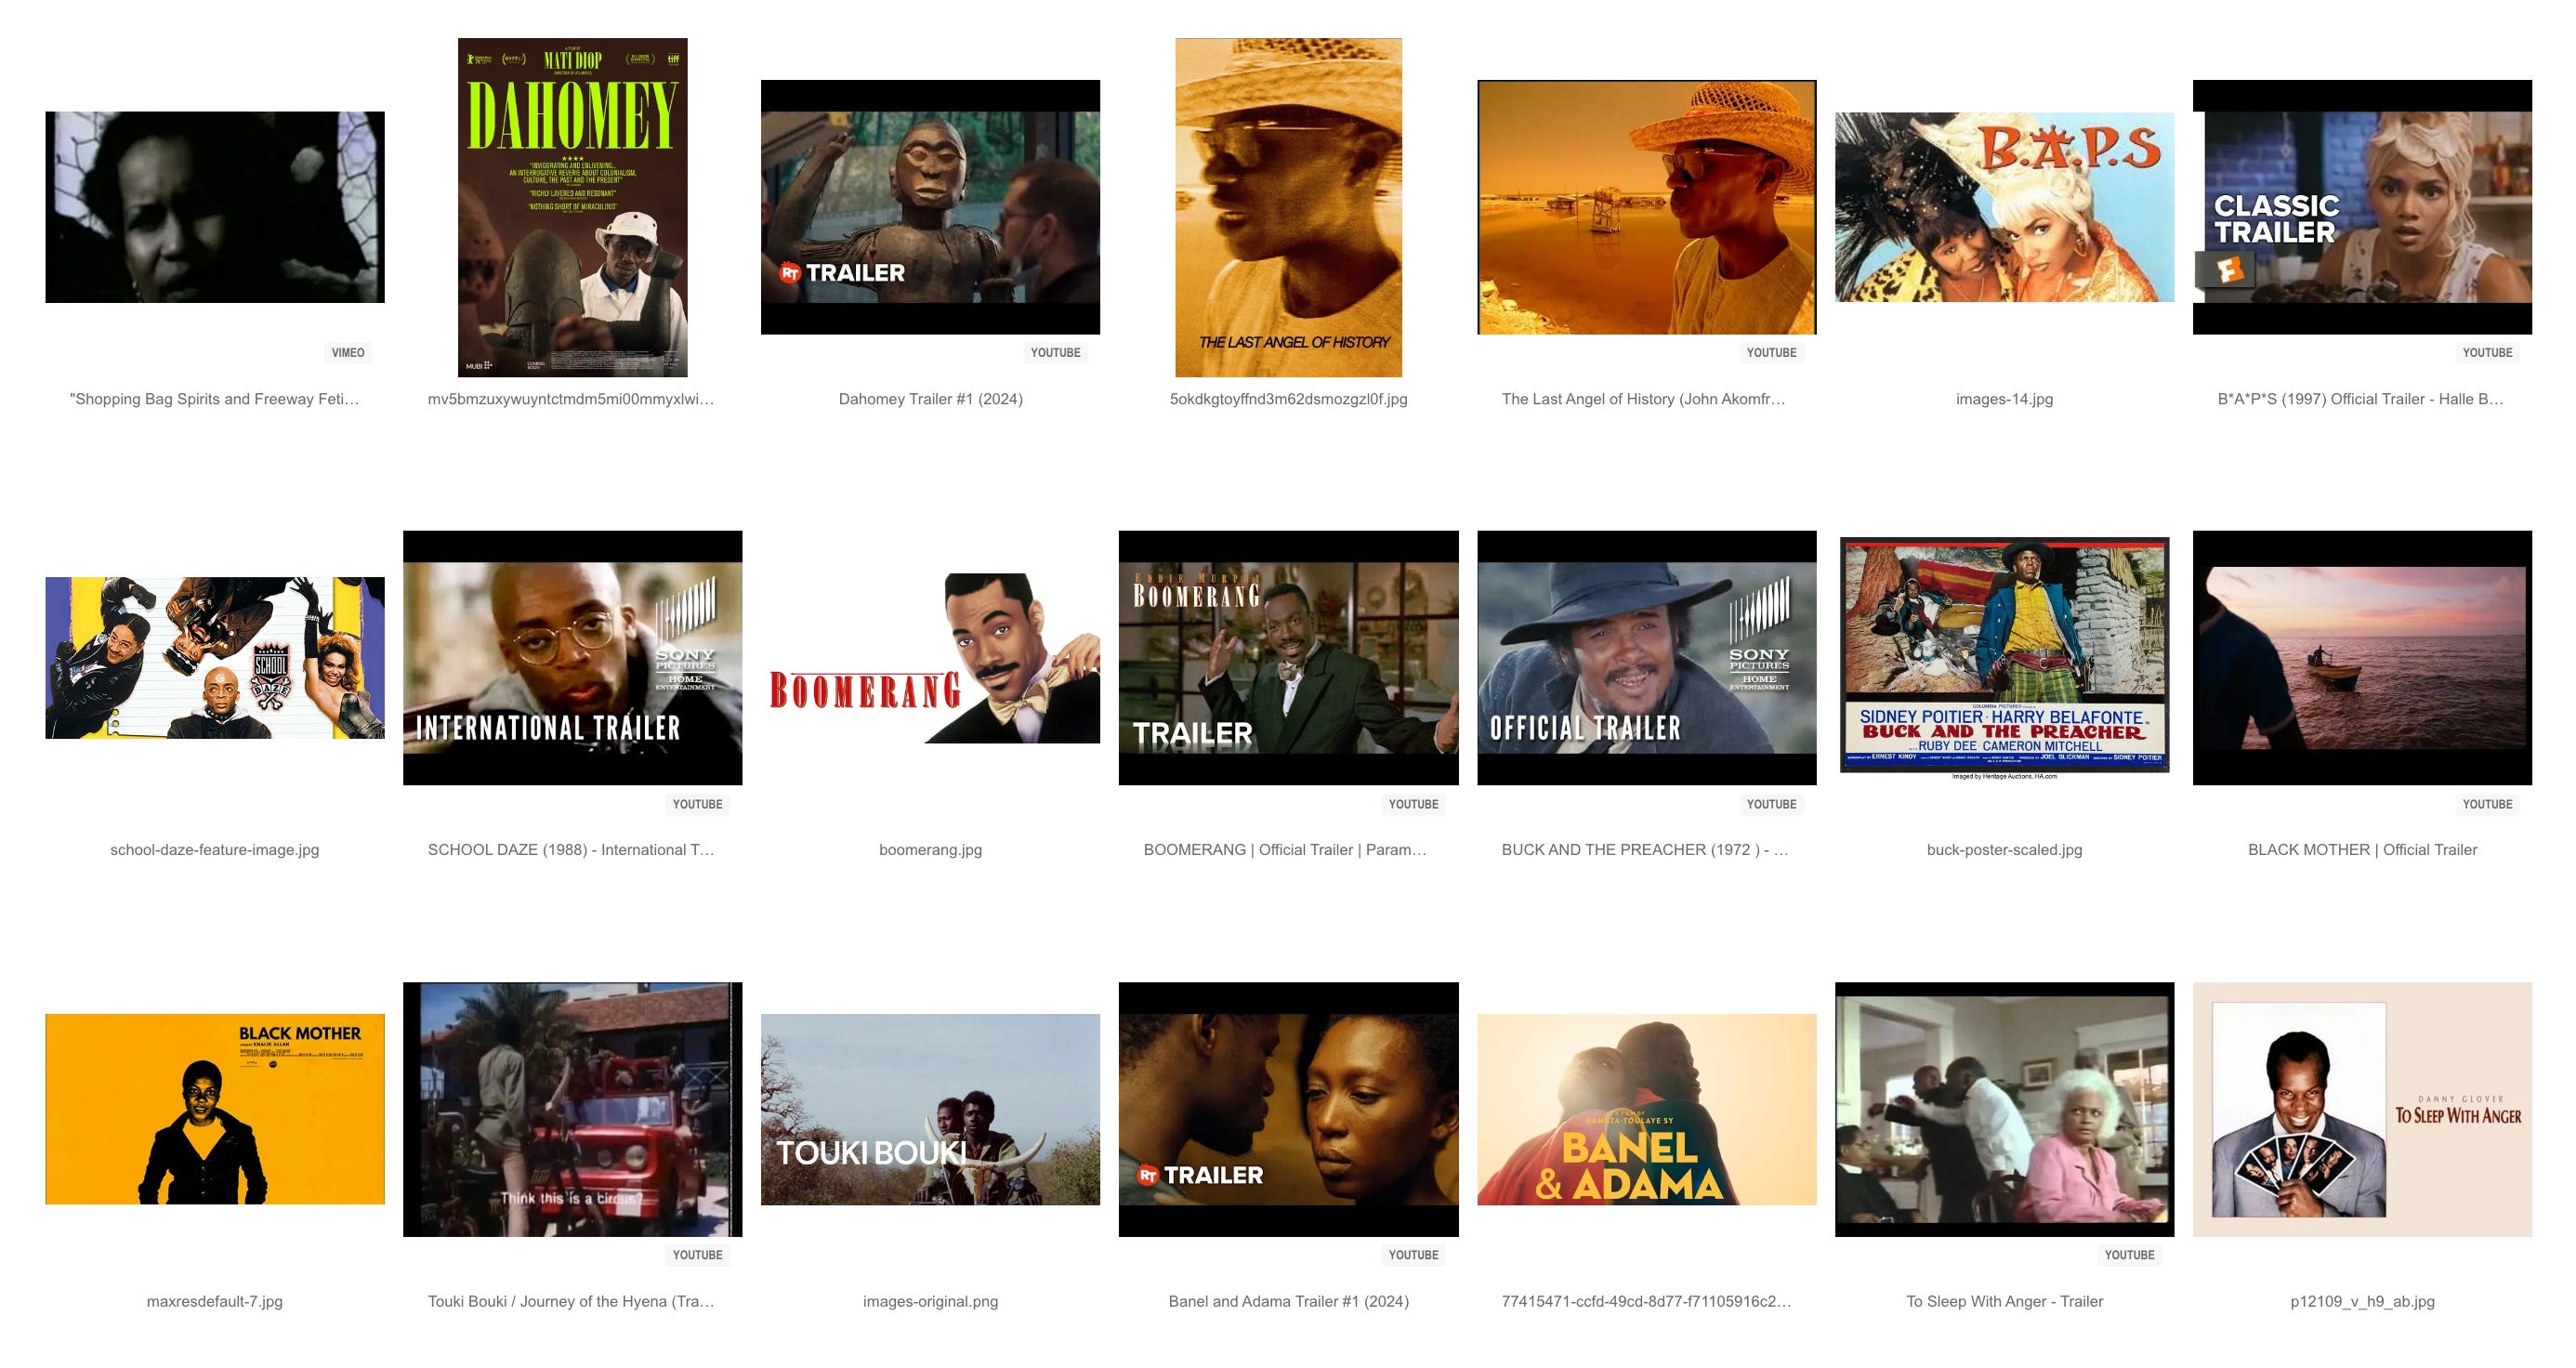Image resolution: width=2576 pixels, height=1368 pixels.
Task: Click the Banel and Adama Trailer title
Action: click(1288, 1301)
